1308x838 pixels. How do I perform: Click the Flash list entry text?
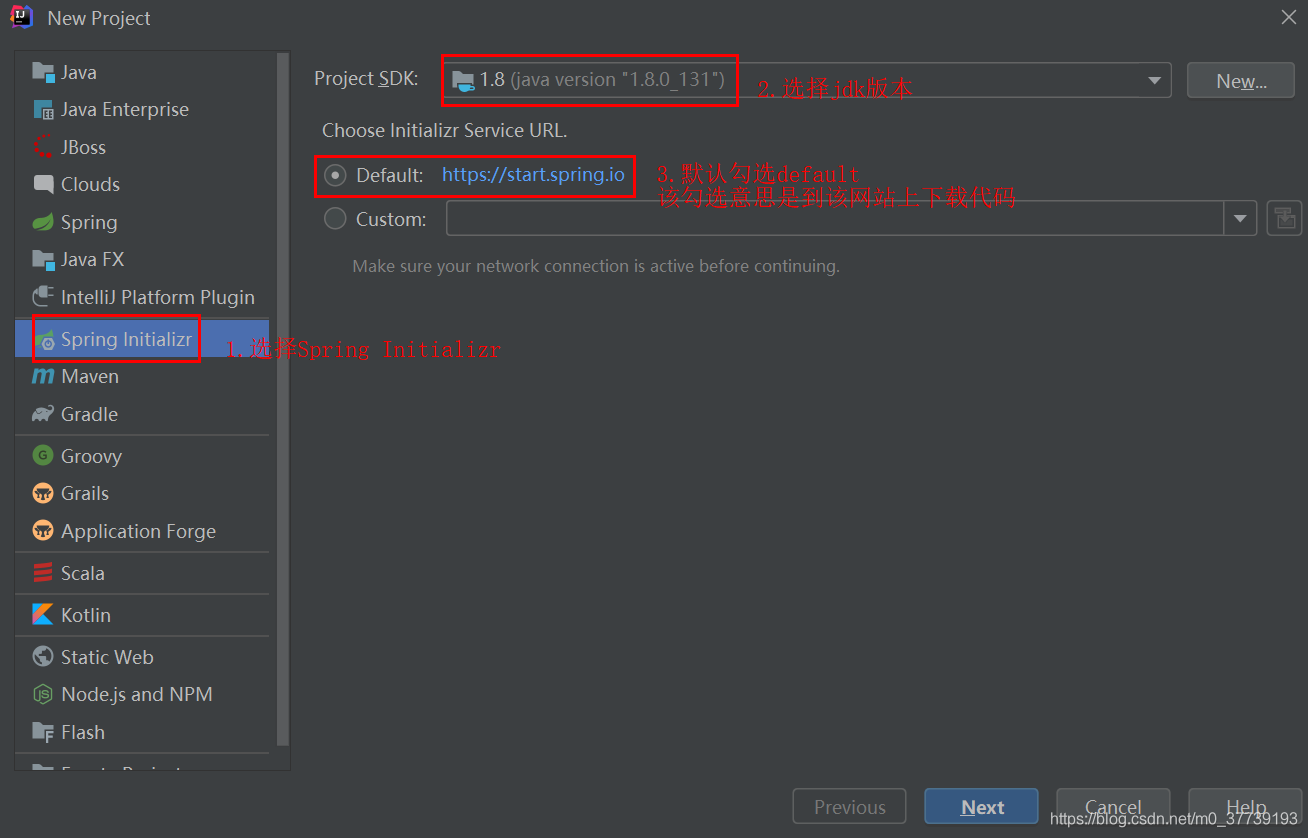pyautogui.click(x=82, y=732)
